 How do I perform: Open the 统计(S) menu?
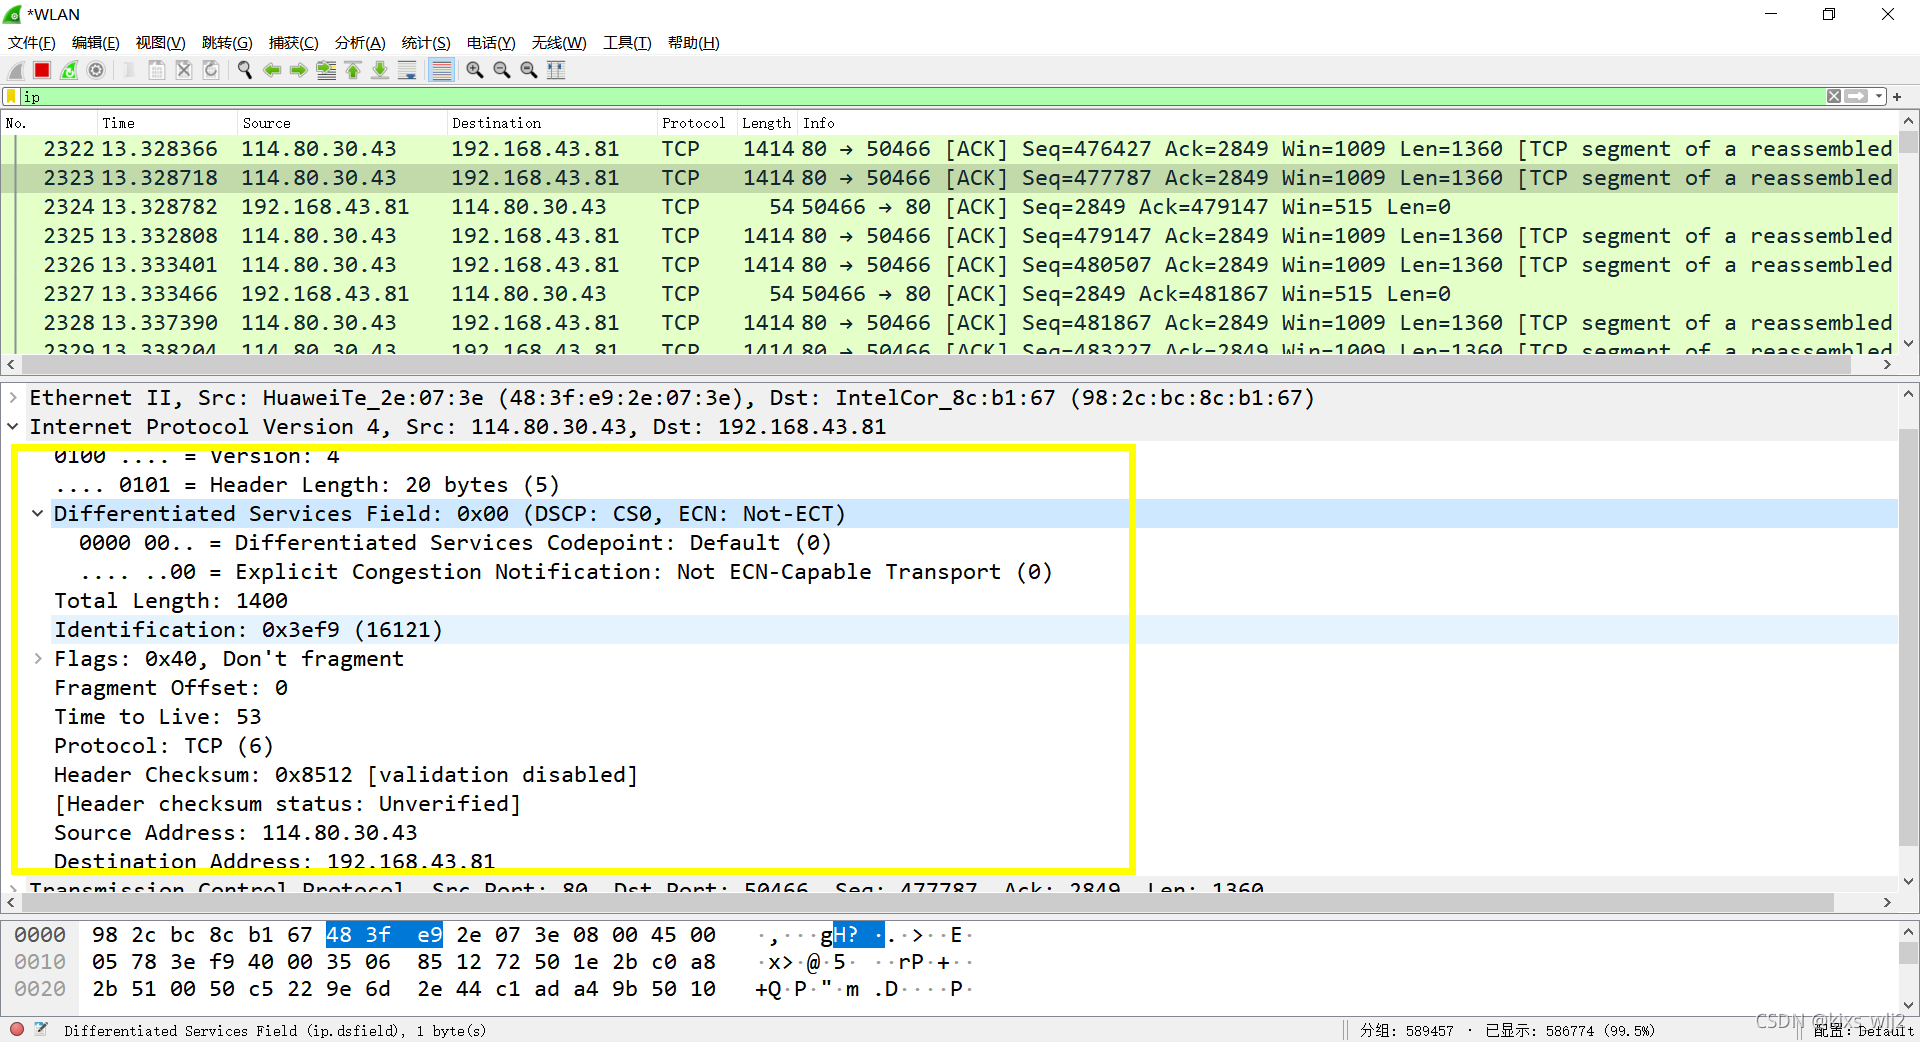426,43
